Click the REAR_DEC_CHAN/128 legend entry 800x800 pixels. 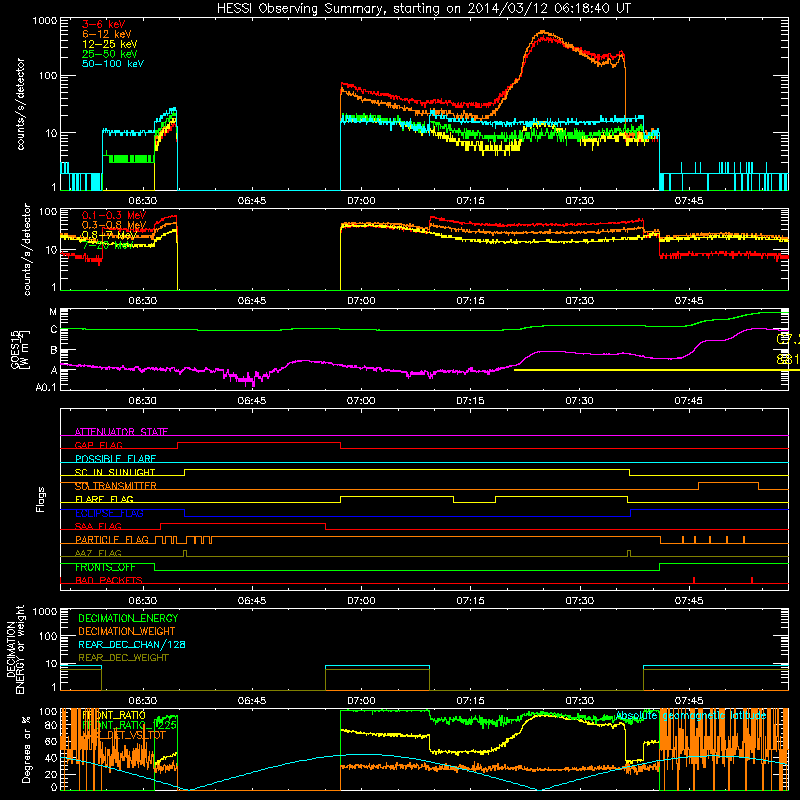tap(132, 644)
